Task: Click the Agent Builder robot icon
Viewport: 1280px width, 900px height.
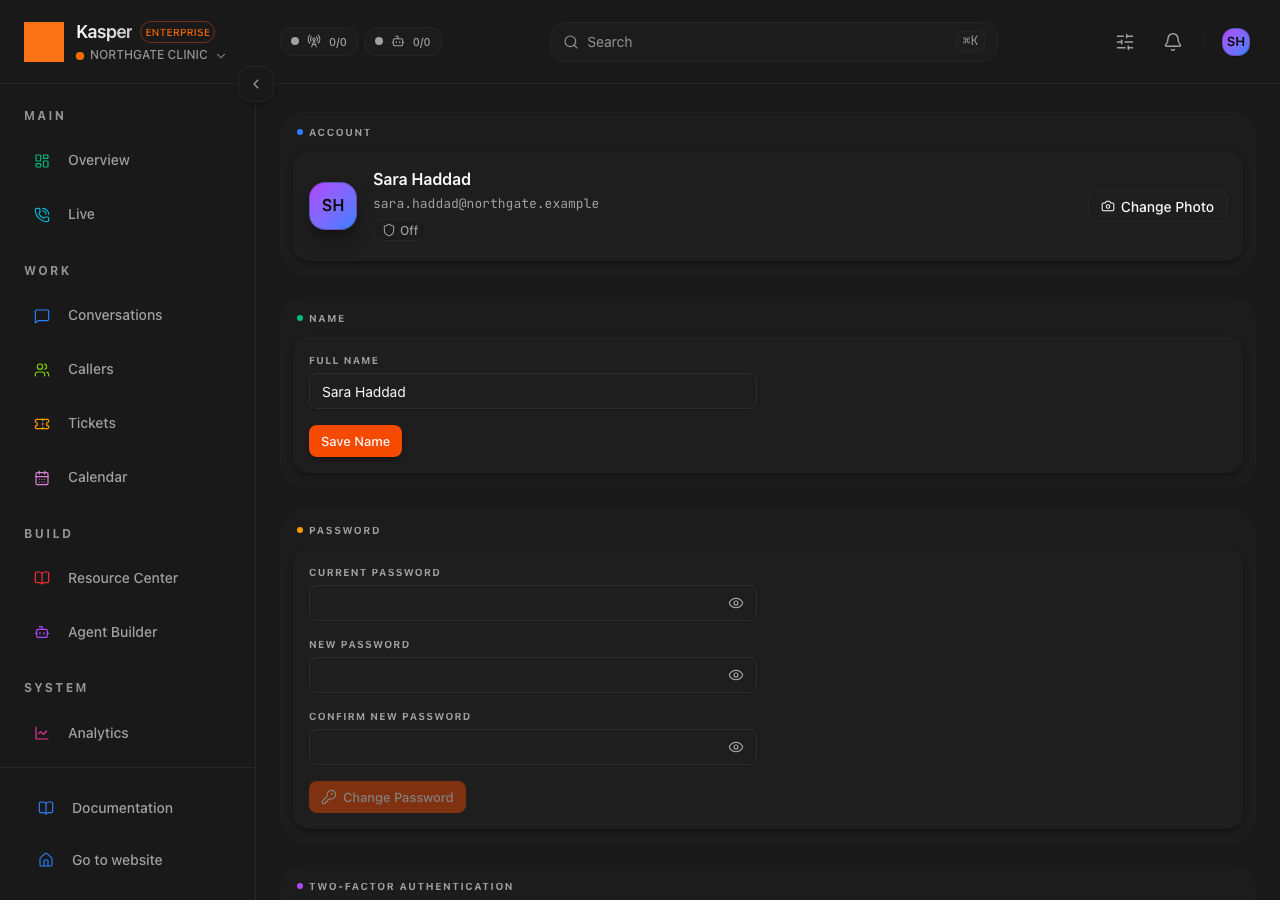Action: (x=42, y=632)
